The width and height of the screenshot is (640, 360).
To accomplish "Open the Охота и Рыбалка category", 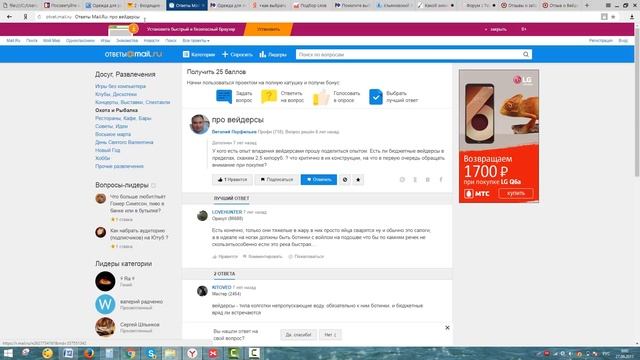I will point(116,110).
